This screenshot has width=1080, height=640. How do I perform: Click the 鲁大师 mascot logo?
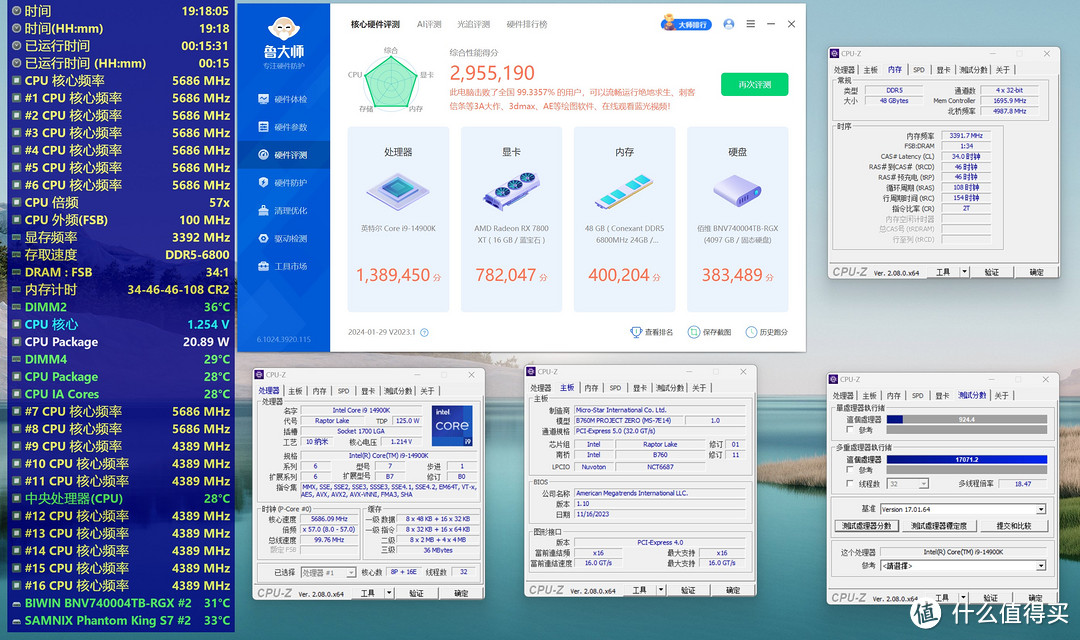[283, 29]
